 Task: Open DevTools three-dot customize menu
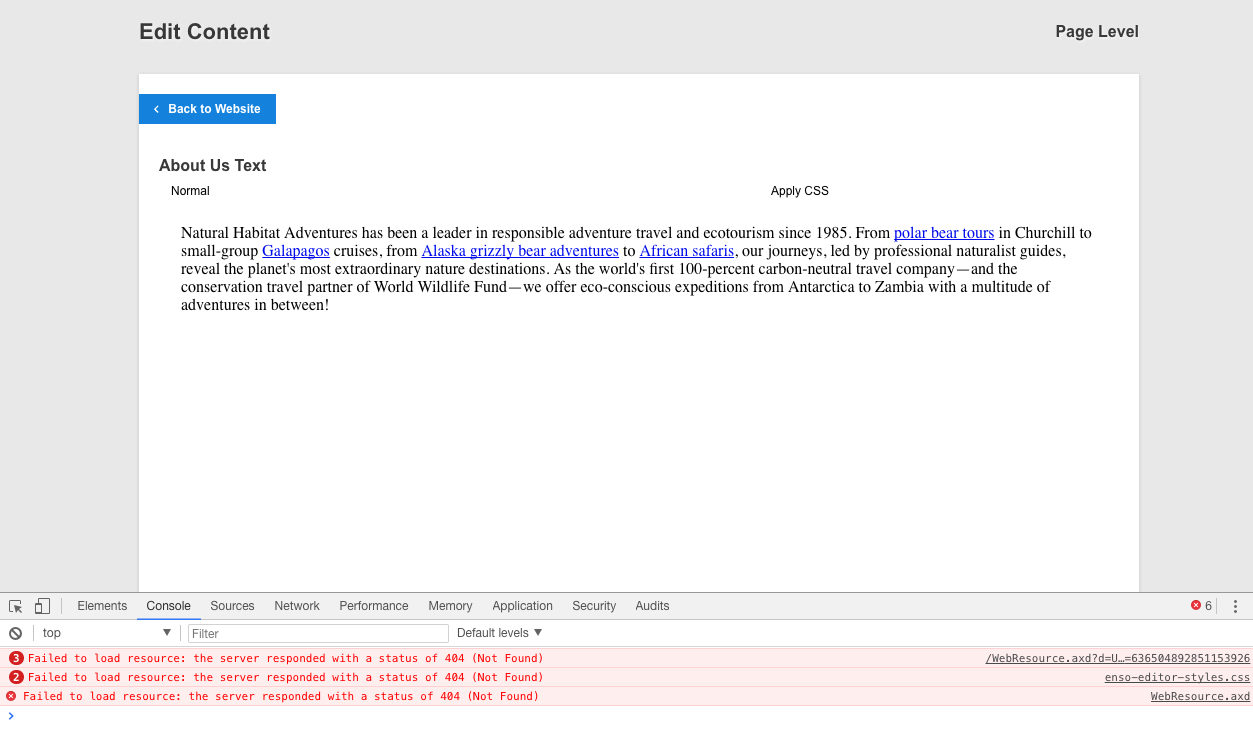point(1235,606)
